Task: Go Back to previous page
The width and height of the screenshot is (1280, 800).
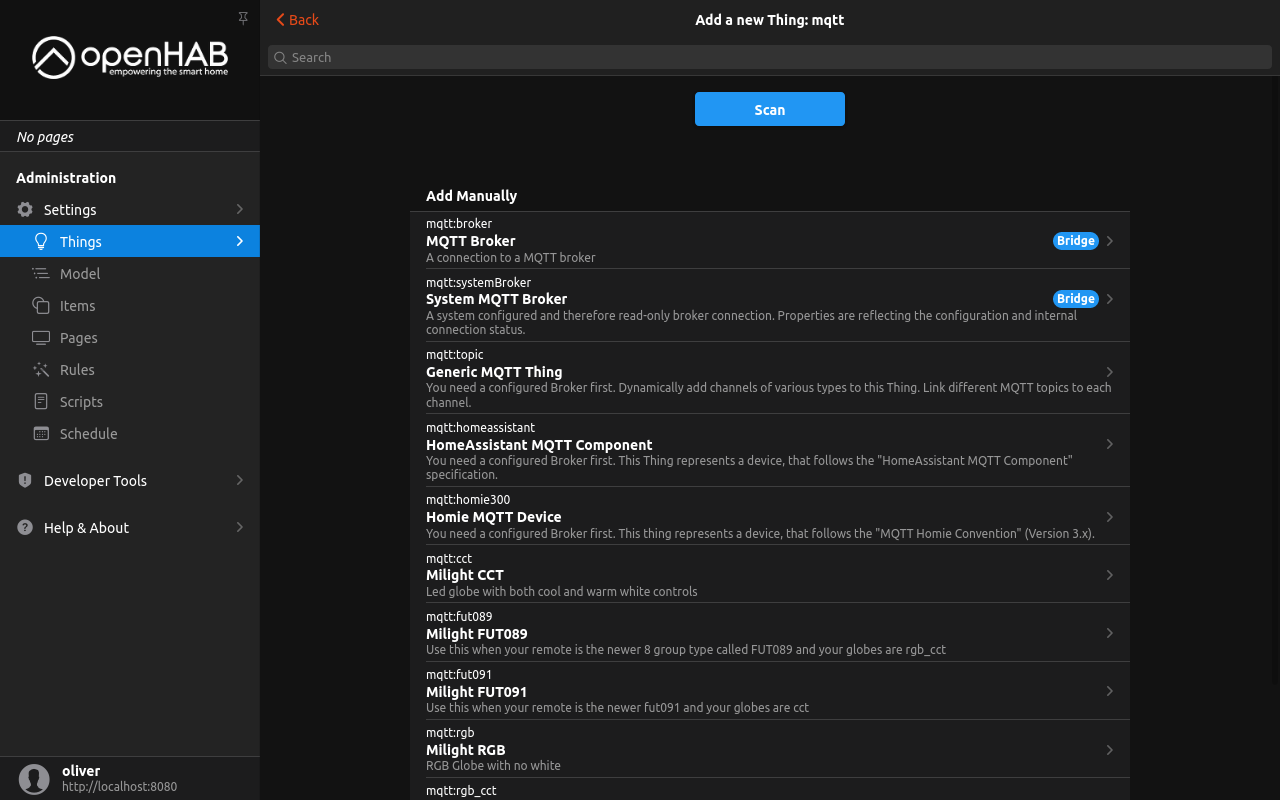Action: (297, 20)
